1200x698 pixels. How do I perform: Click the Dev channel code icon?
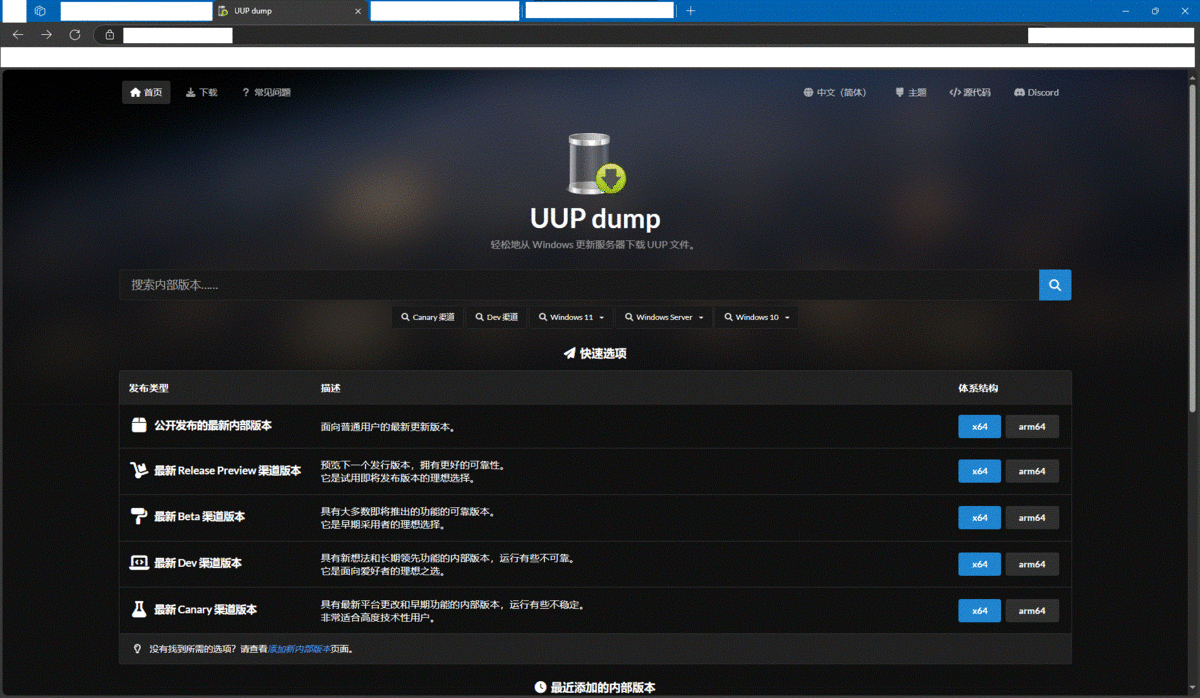139,563
